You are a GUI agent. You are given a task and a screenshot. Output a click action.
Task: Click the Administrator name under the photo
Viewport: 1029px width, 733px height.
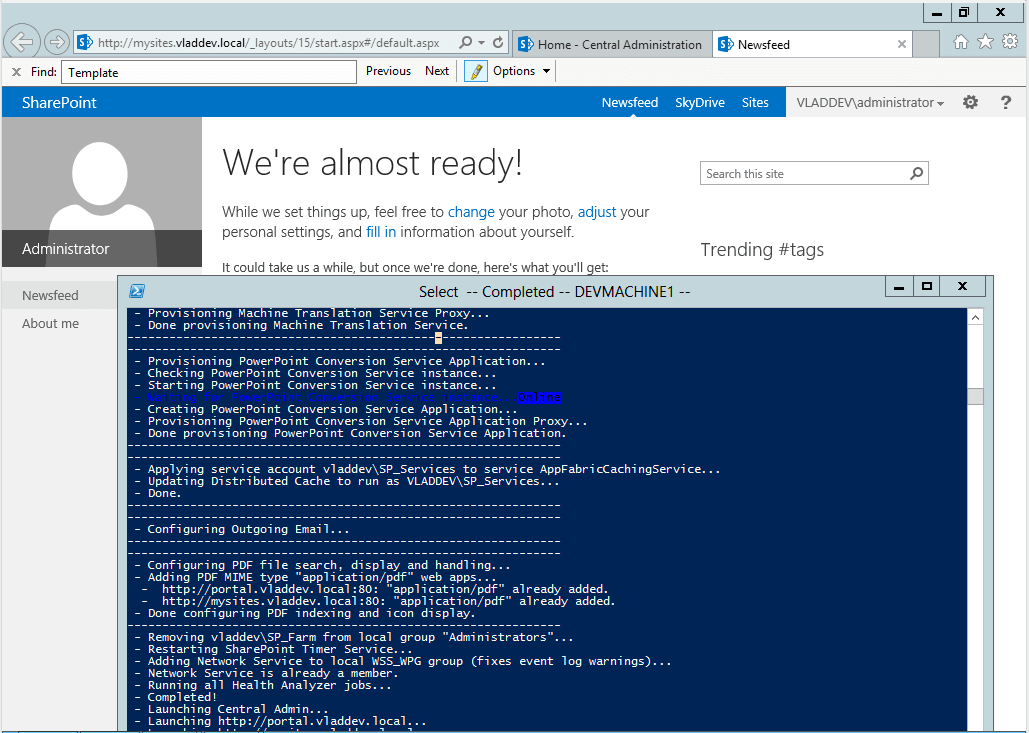pos(66,249)
